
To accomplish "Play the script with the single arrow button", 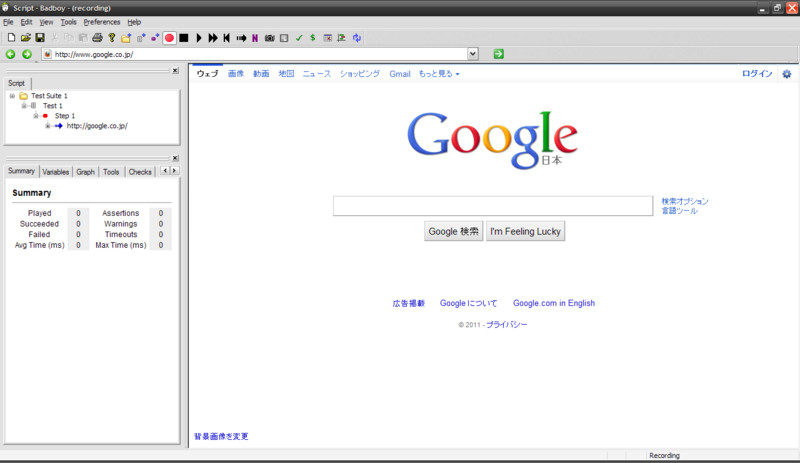I will tap(199, 38).
